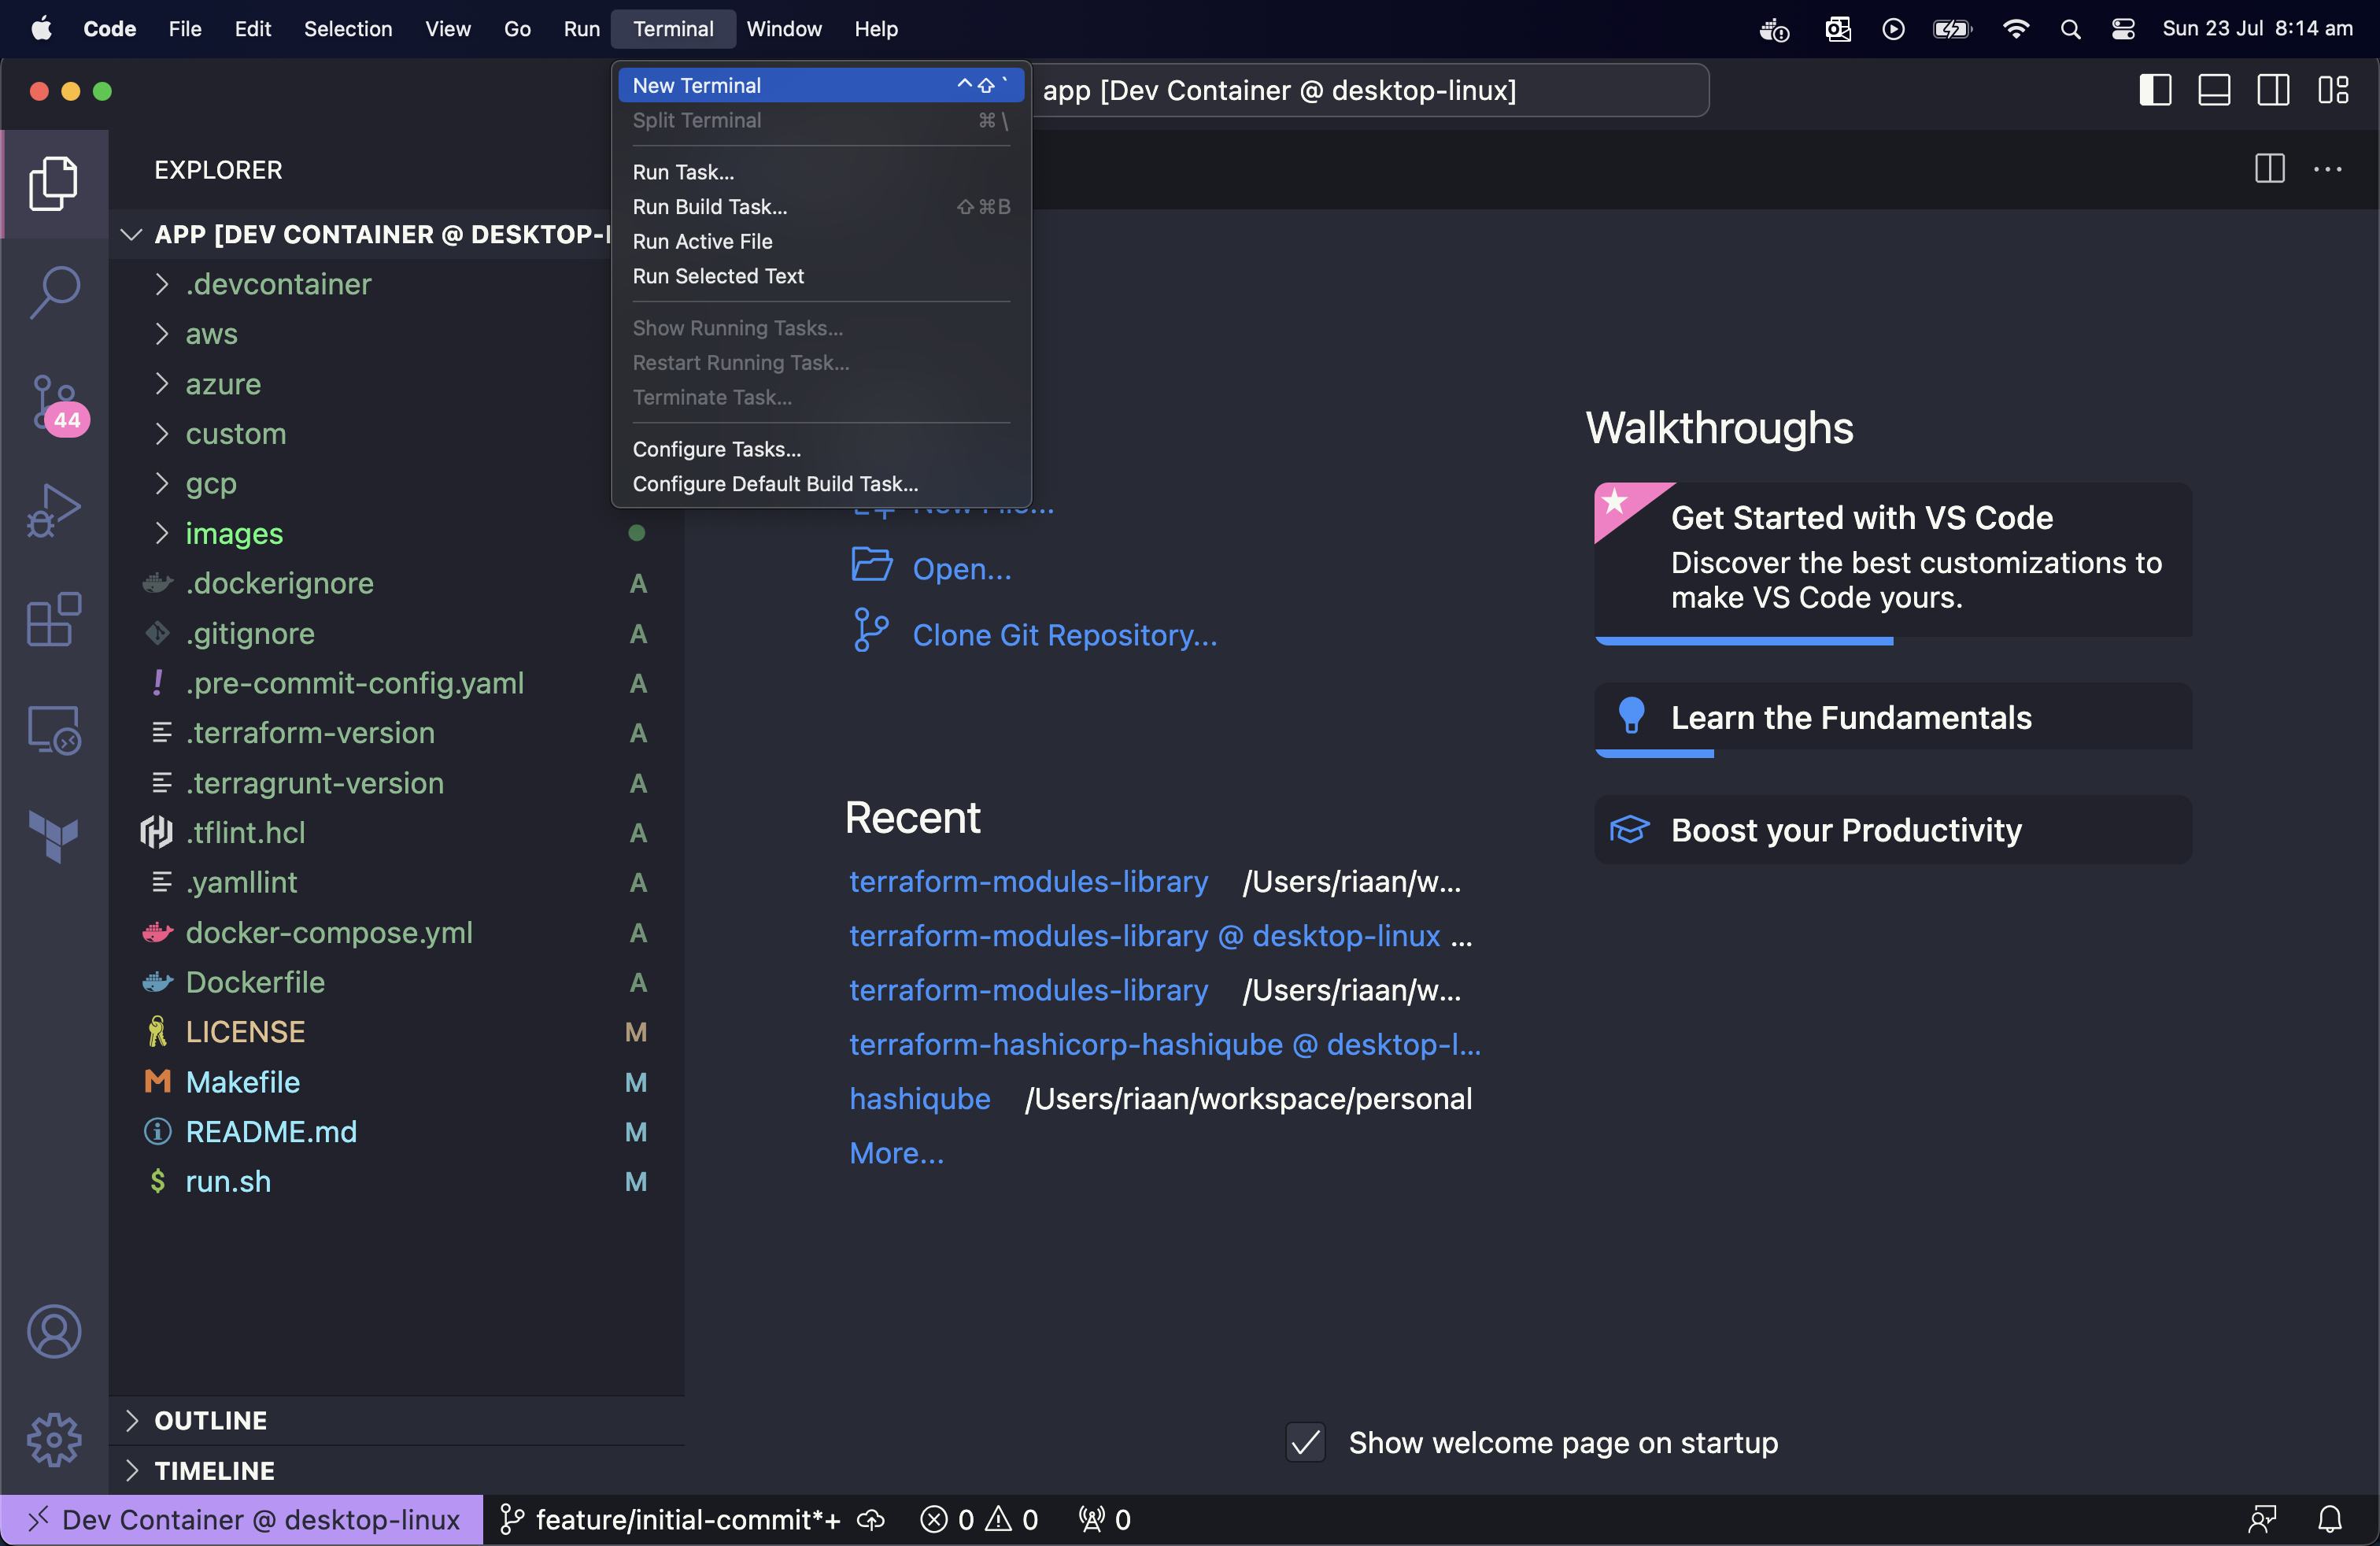Open the Terraform extension icon

(x=54, y=836)
